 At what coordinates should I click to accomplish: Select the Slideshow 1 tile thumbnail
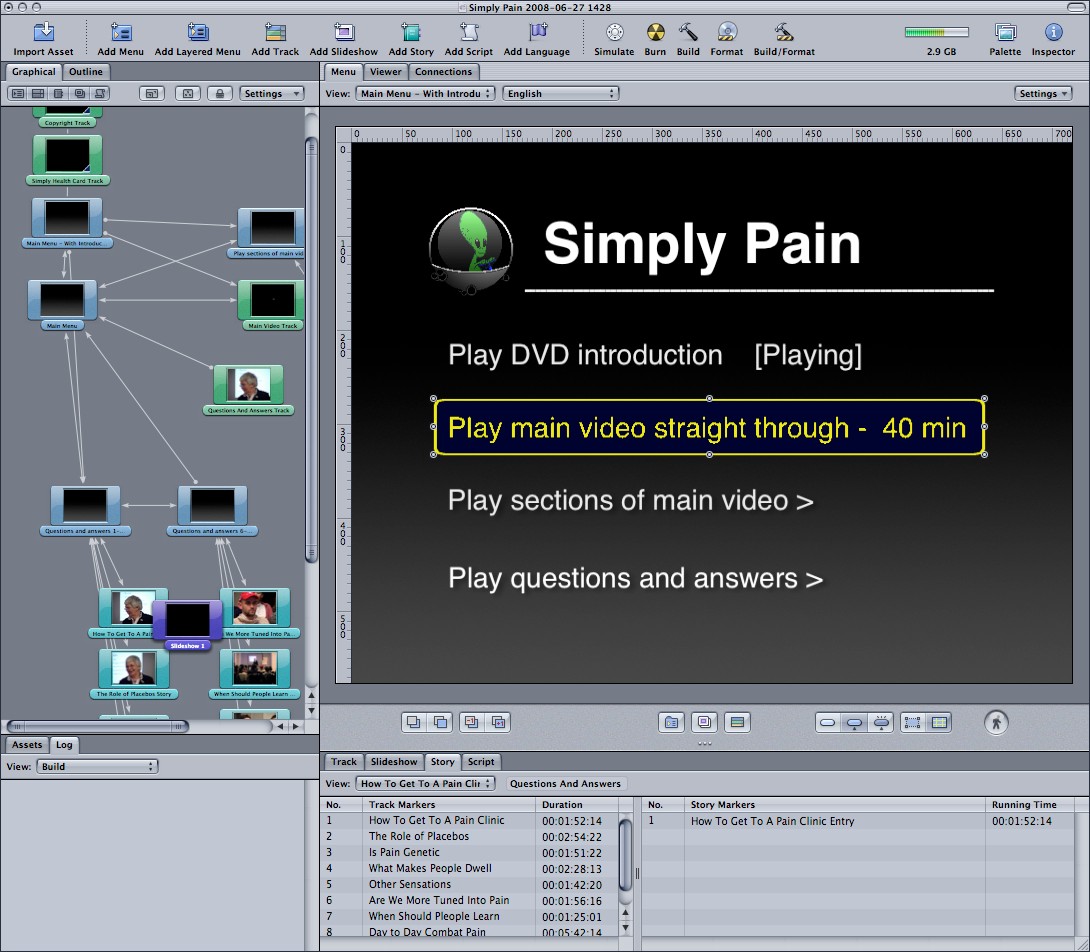[187, 622]
